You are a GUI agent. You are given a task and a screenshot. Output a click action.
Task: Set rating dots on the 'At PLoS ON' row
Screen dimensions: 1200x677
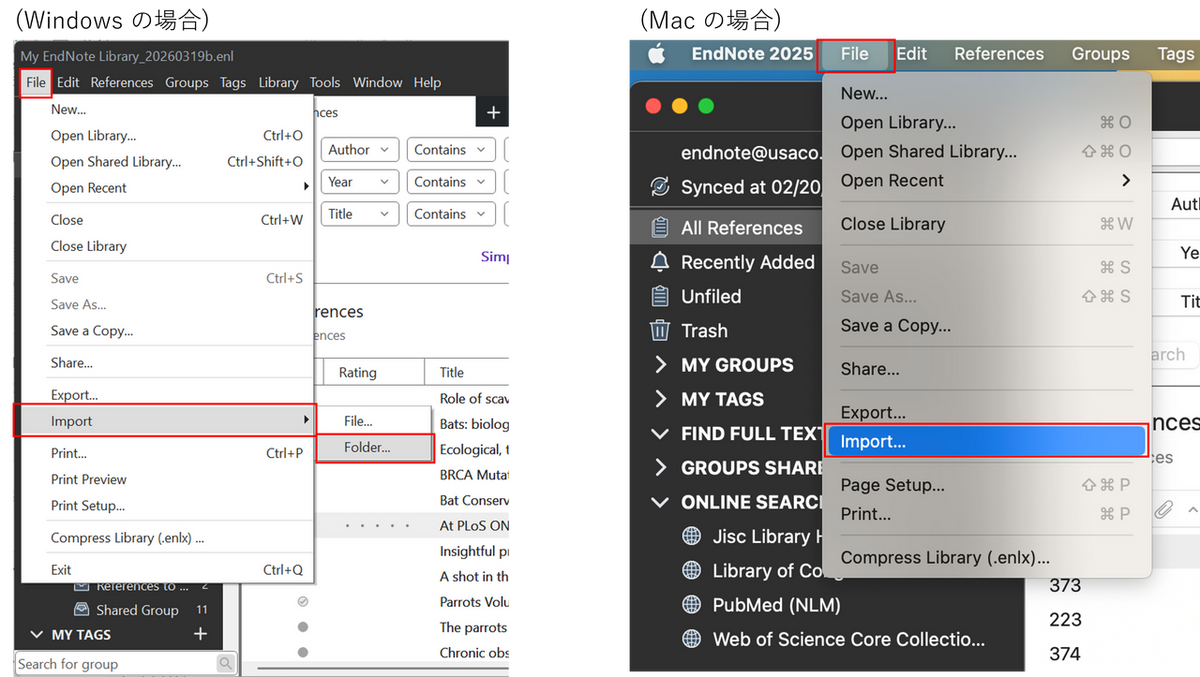click(x=377, y=525)
